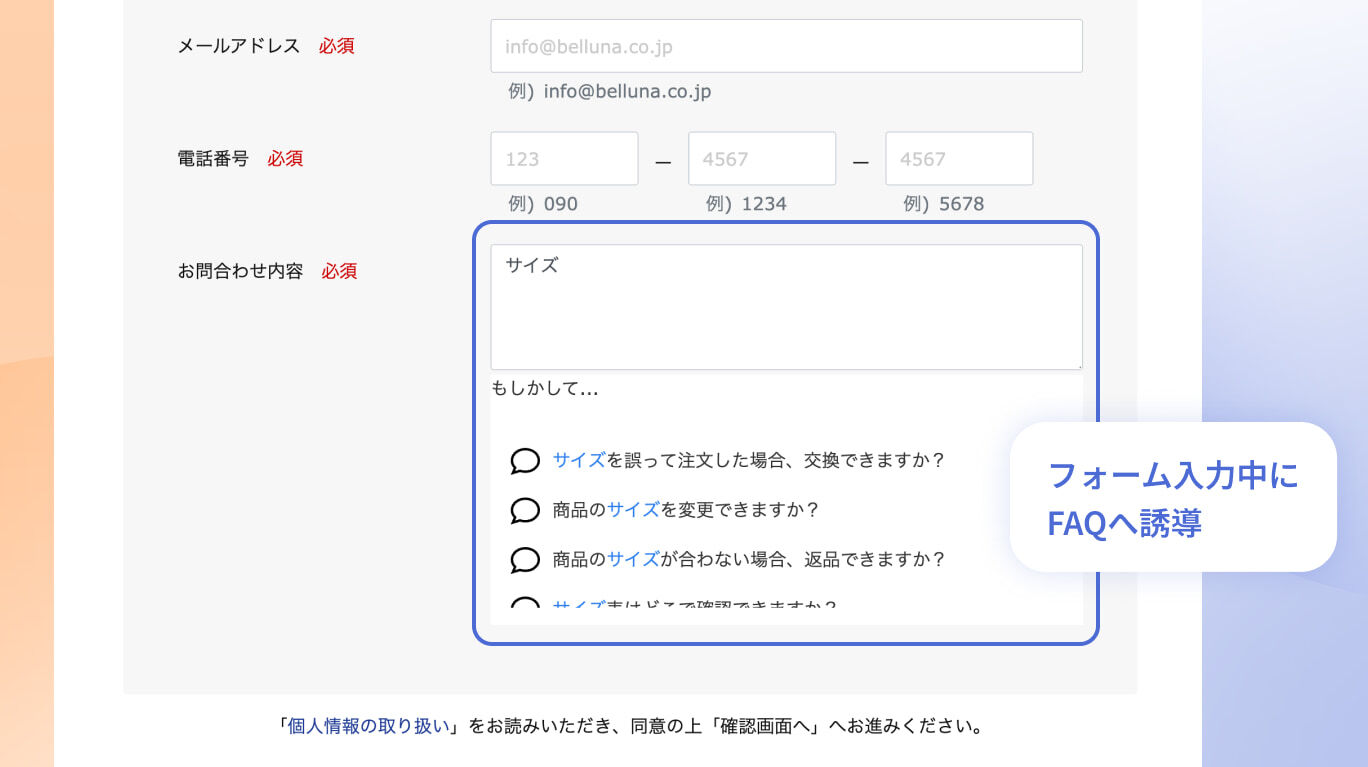Click the email address input field
This screenshot has width=1368, height=767.
tap(786, 45)
